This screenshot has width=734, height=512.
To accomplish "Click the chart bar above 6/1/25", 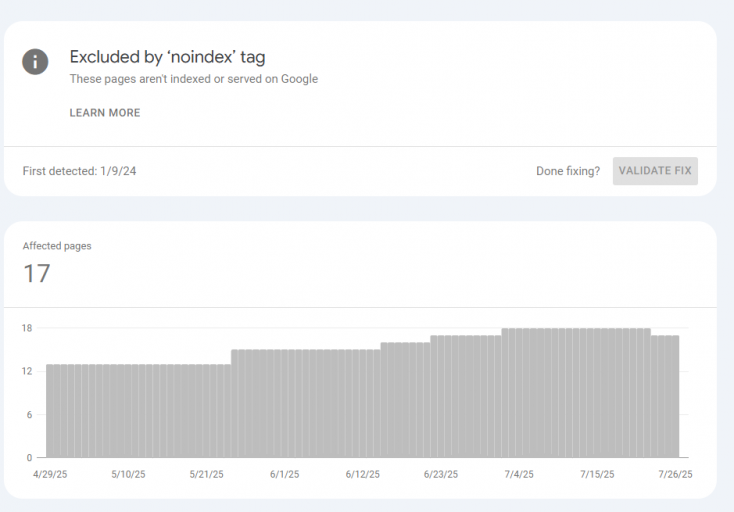I will coord(285,403).
